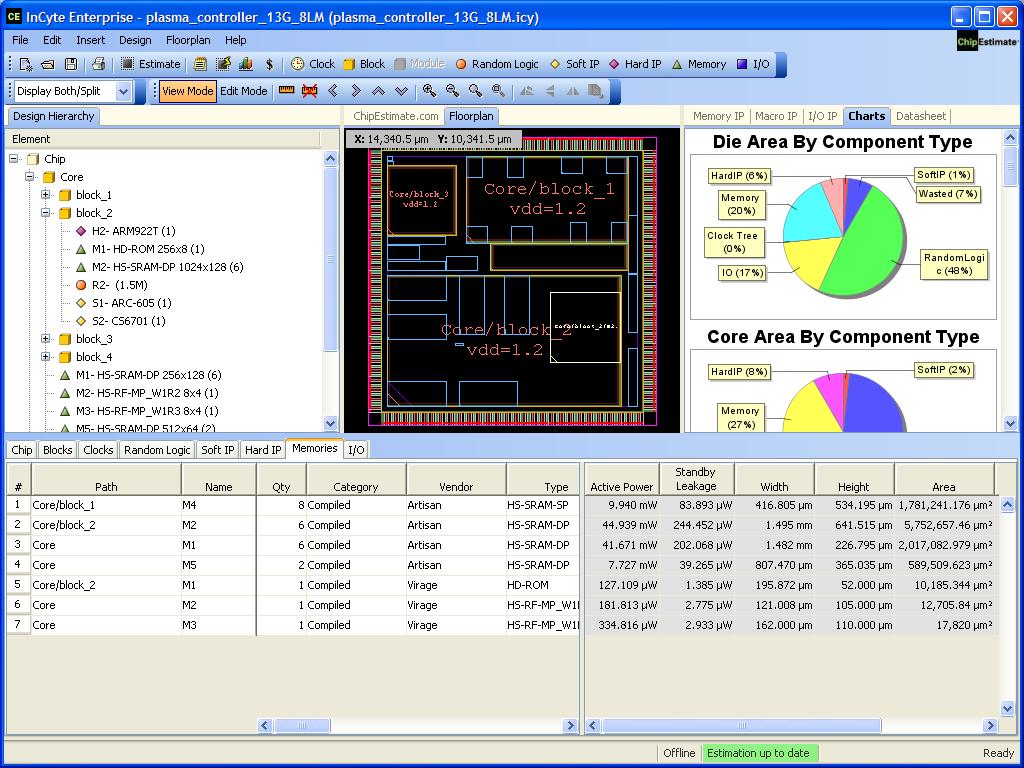The height and width of the screenshot is (768, 1024).
Task: Pan floorplan down with the down chevron
Action: point(402,91)
